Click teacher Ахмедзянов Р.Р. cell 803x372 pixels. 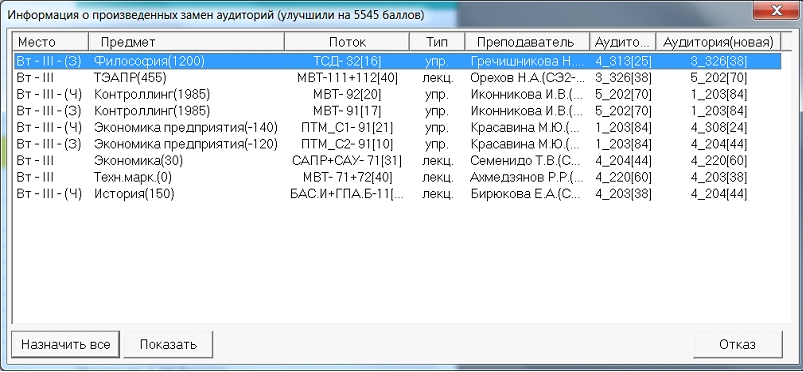pyautogui.click(x=527, y=177)
